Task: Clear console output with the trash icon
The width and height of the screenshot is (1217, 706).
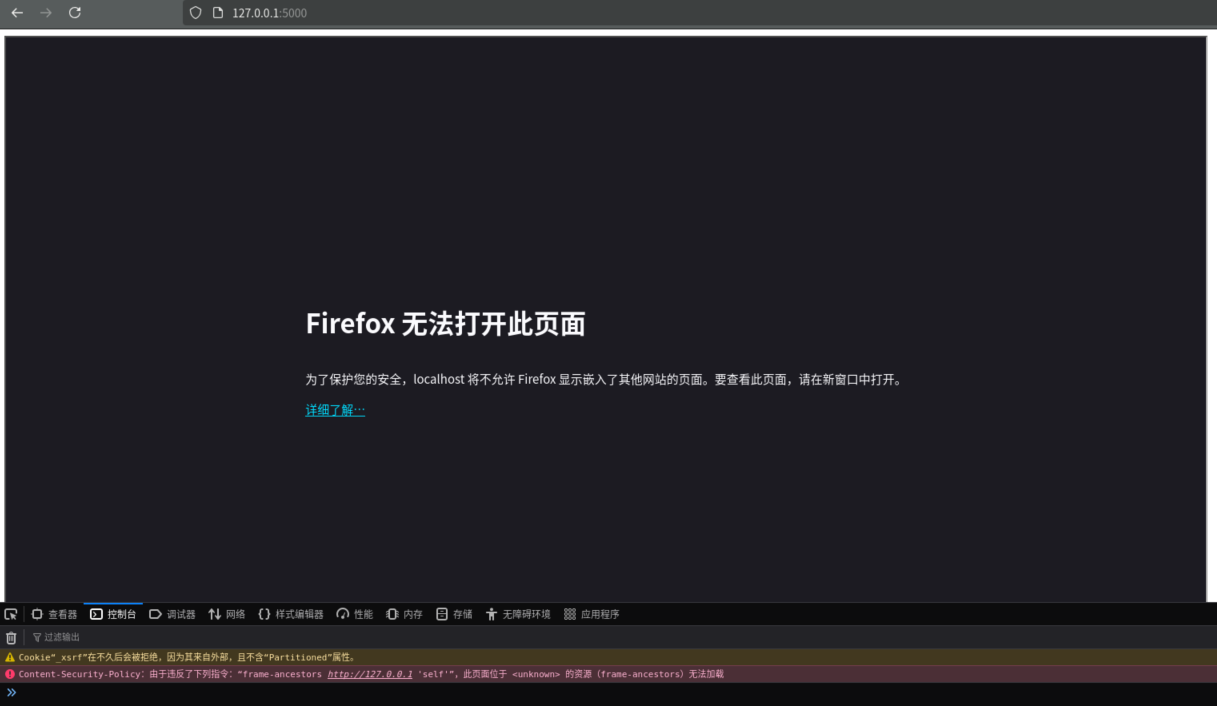Action: point(11,637)
